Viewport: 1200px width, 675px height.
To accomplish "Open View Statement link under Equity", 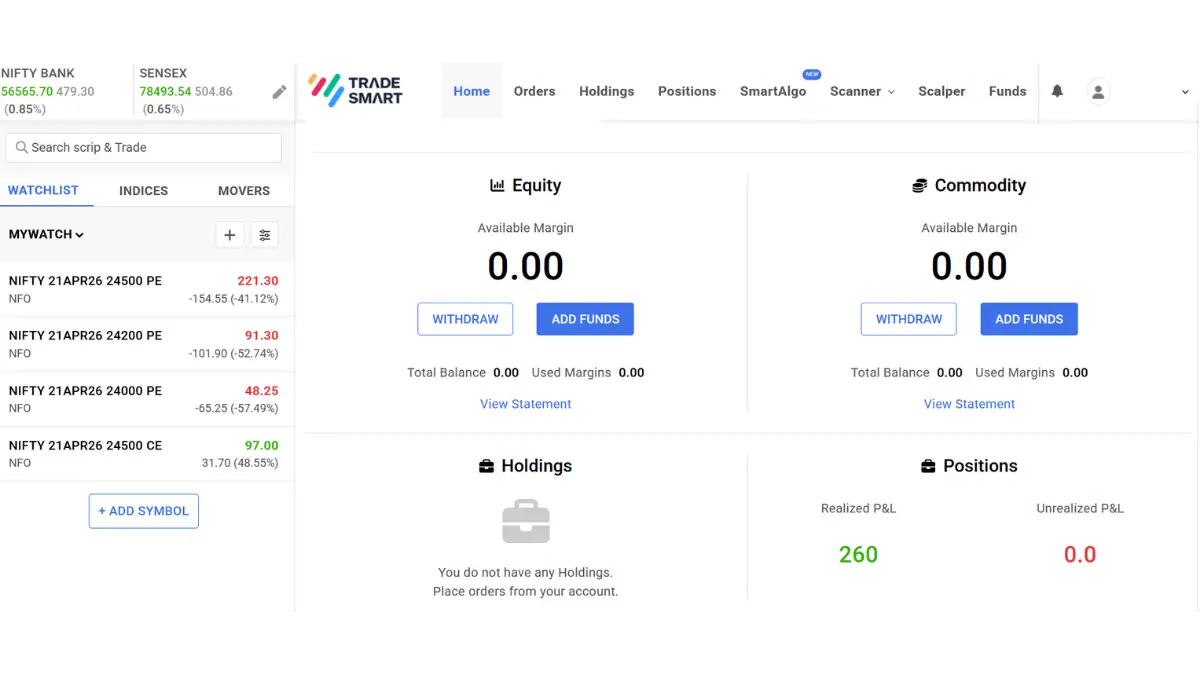I will pos(525,404).
